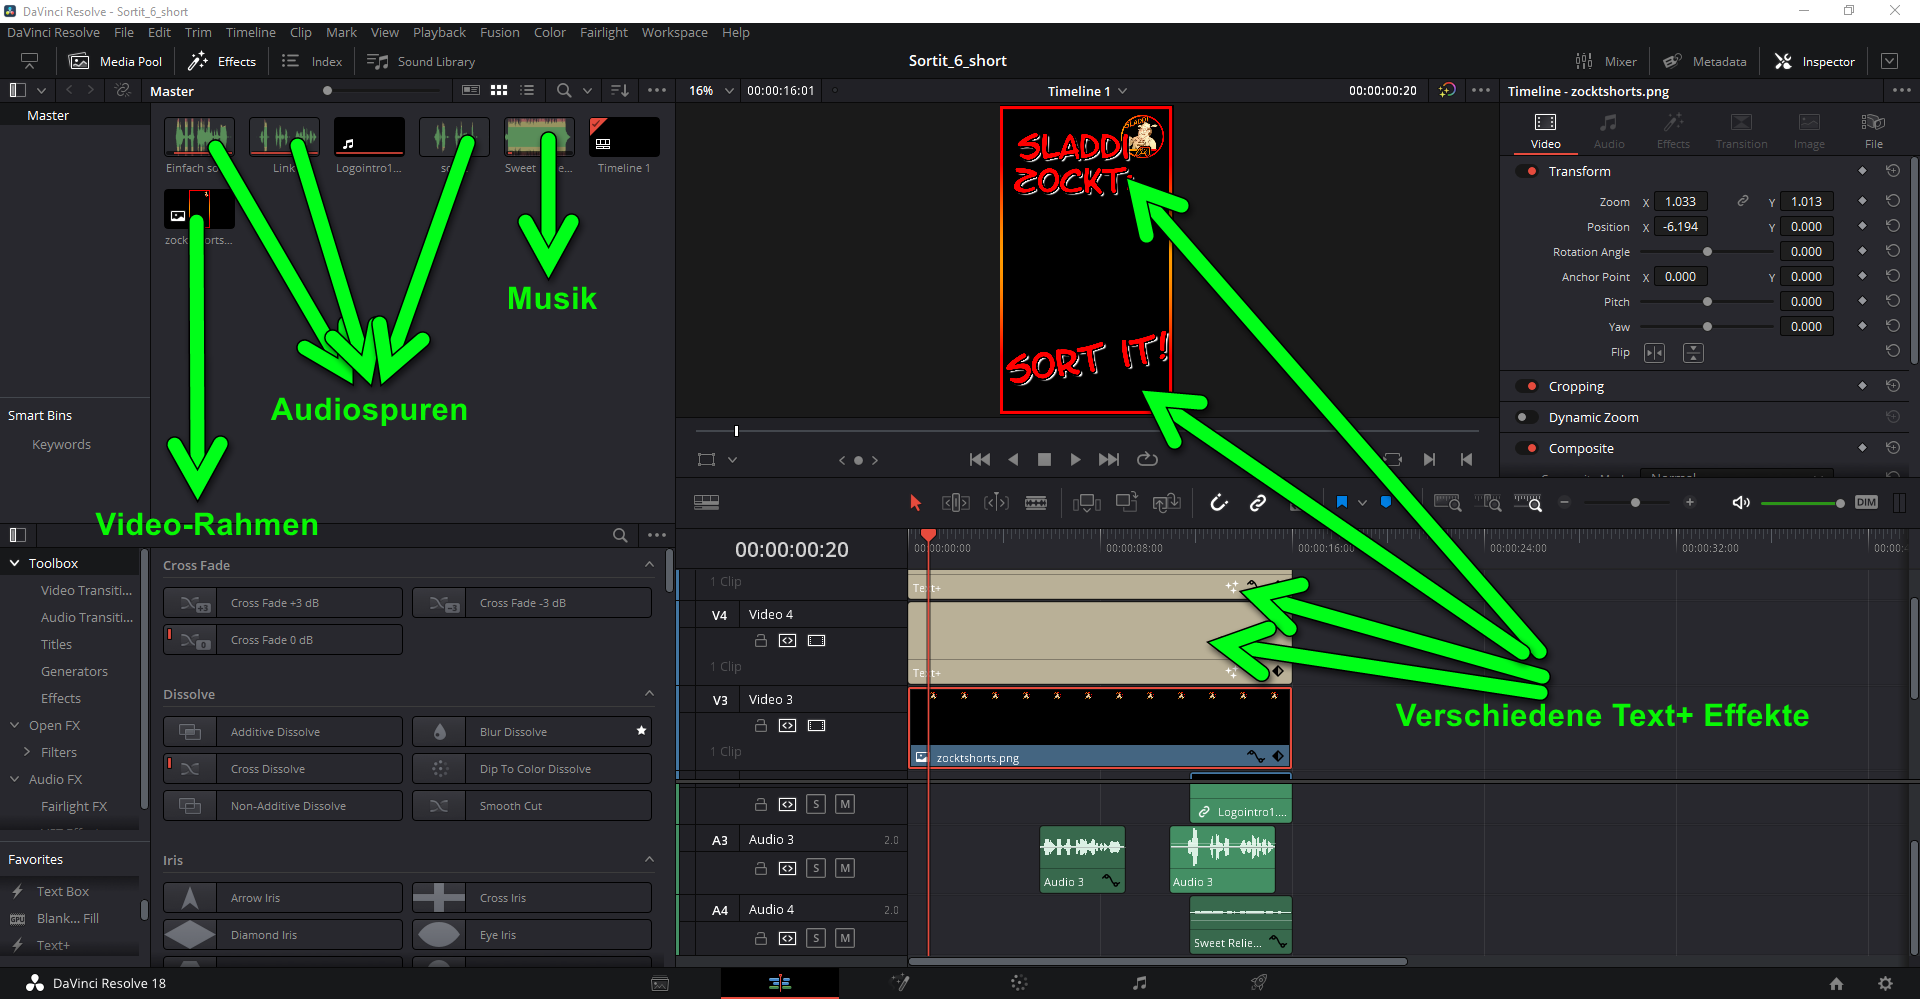Viewport: 1920px width, 999px height.
Task: Select the Blade edit mode tool
Action: tap(1036, 503)
